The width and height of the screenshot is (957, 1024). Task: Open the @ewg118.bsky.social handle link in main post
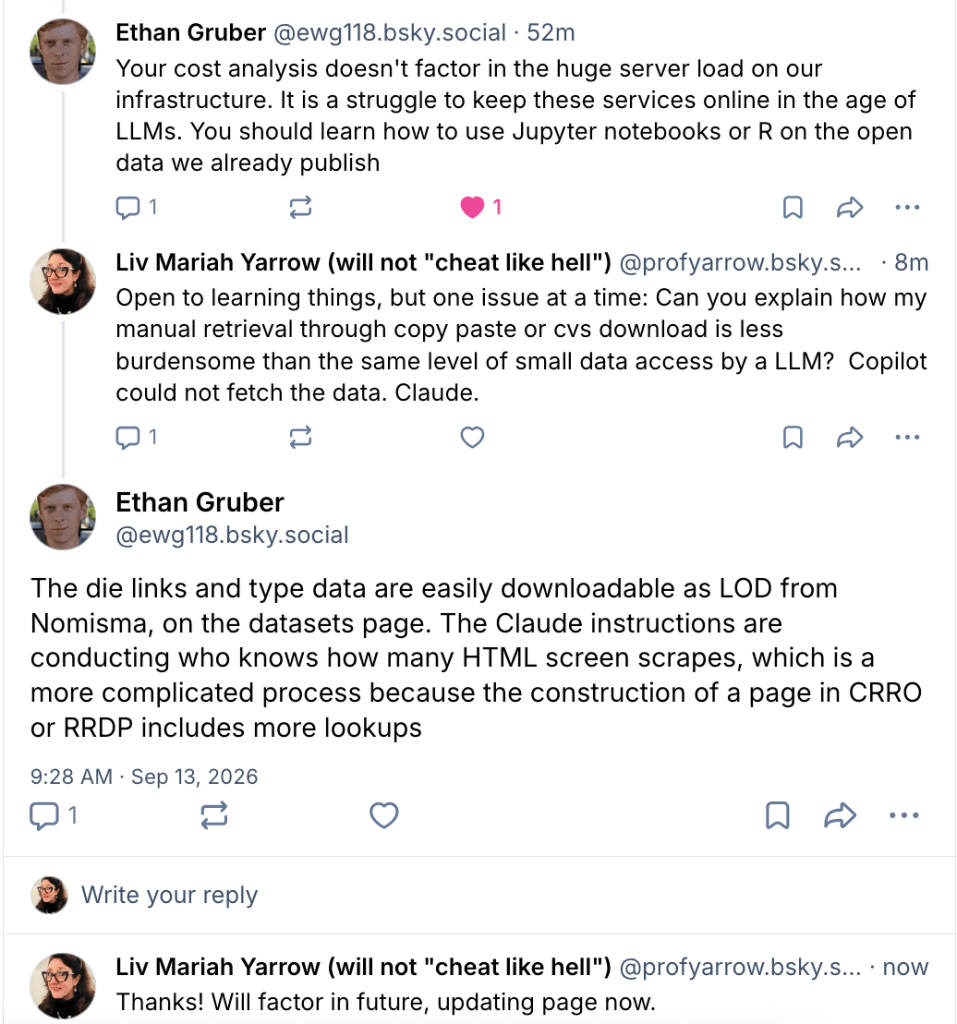[232, 535]
